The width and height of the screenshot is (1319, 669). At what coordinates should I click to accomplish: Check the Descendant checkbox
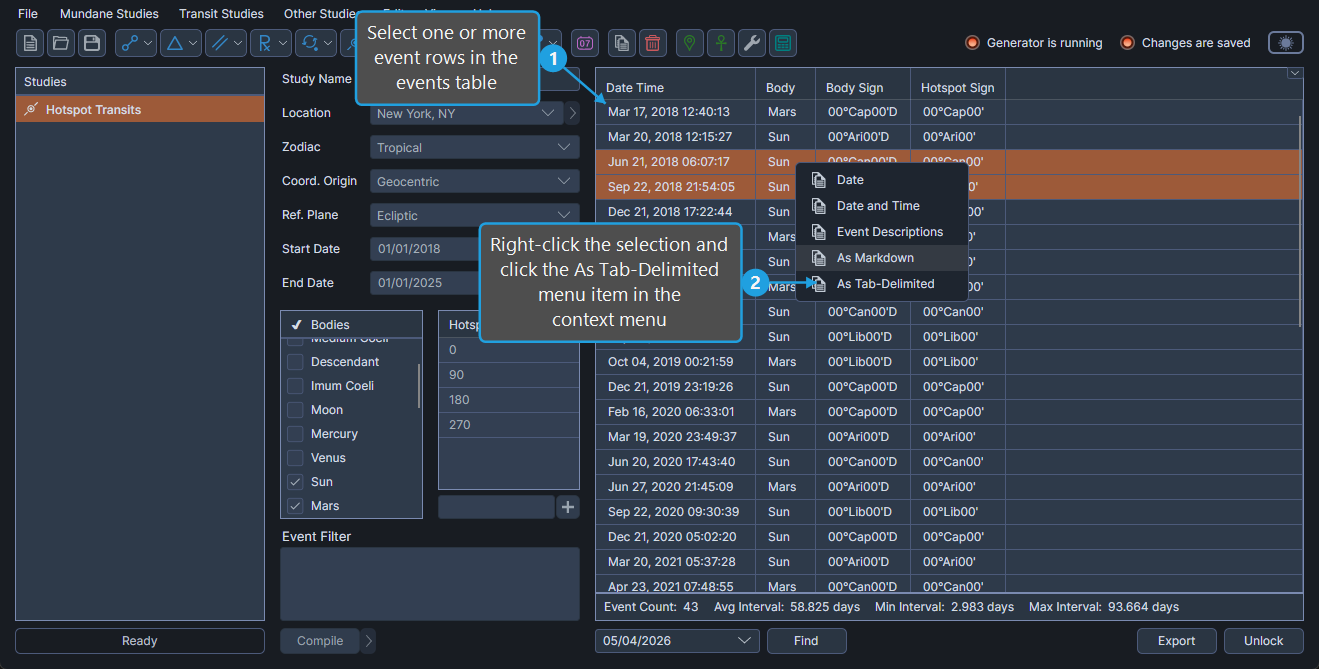pos(295,362)
